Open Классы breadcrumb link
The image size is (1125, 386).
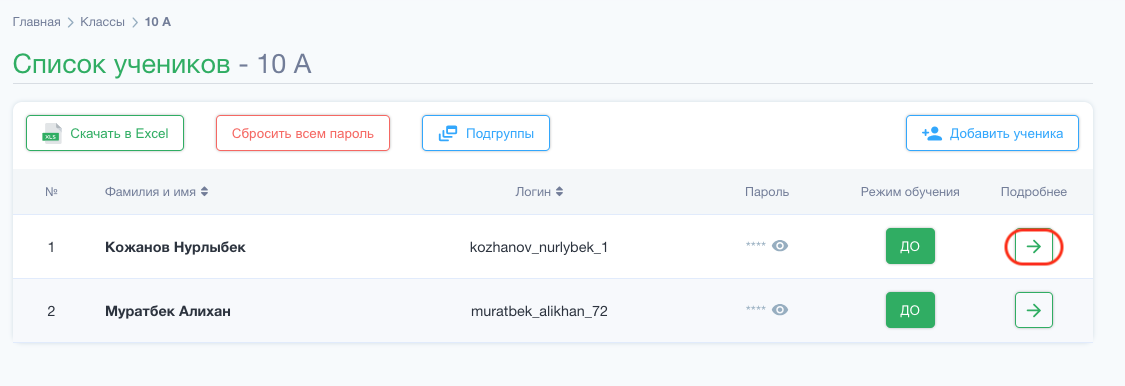coord(103,22)
